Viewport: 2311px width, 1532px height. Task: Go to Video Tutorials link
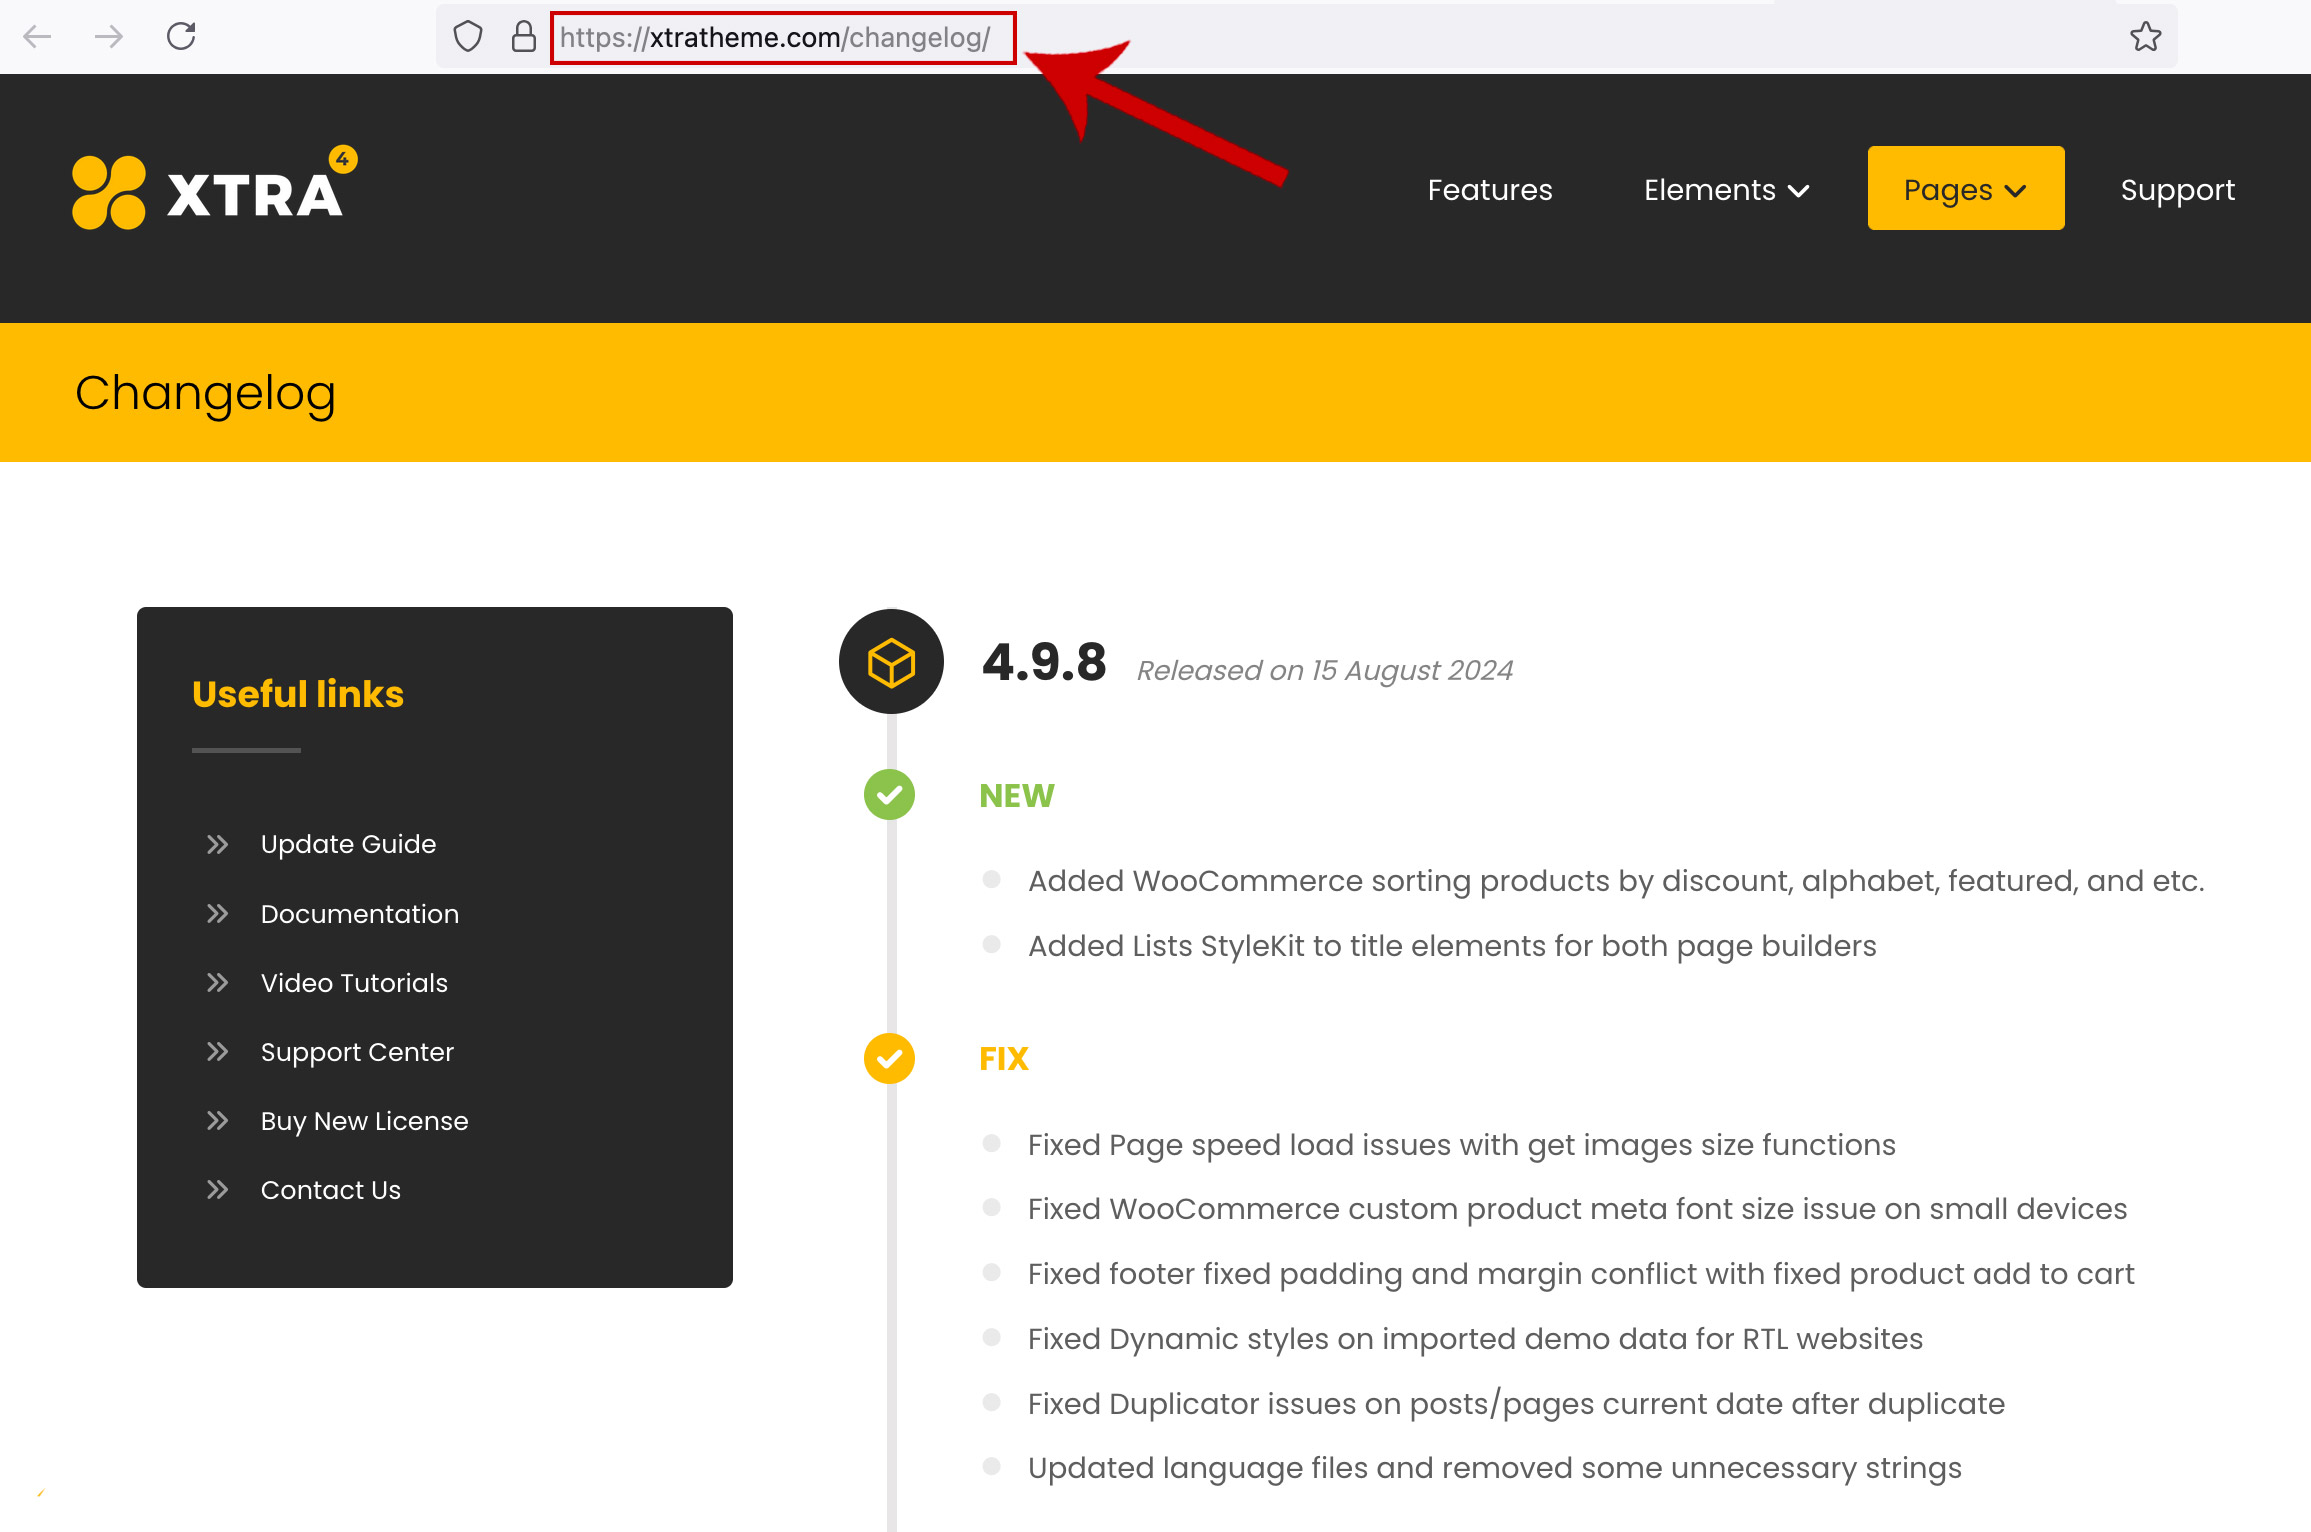[354, 983]
